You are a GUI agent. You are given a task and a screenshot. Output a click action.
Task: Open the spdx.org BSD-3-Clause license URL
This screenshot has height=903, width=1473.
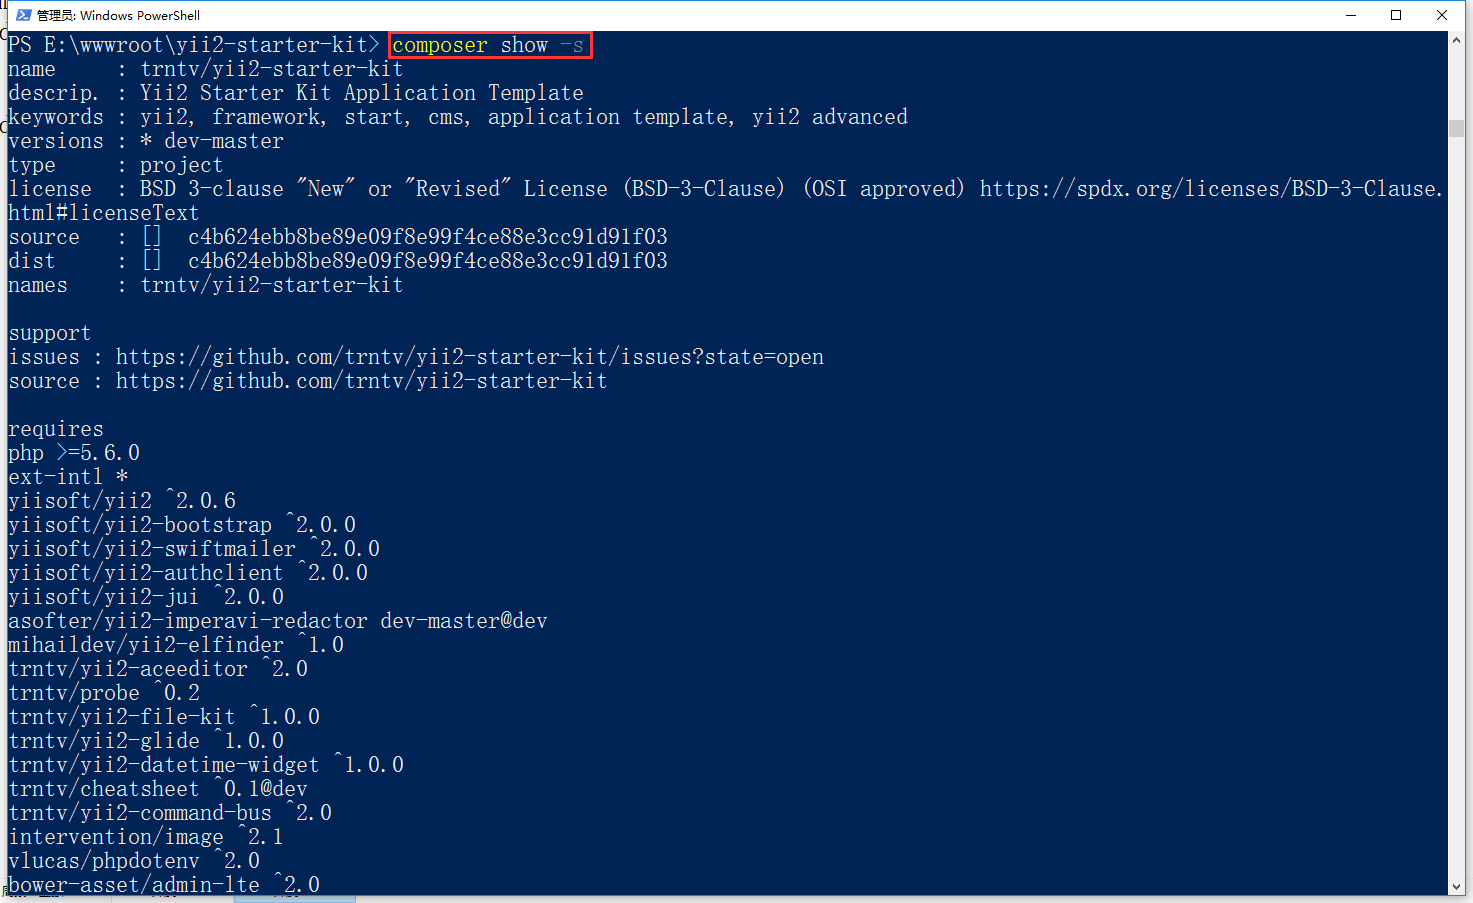pyautogui.click(x=1210, y=189)
